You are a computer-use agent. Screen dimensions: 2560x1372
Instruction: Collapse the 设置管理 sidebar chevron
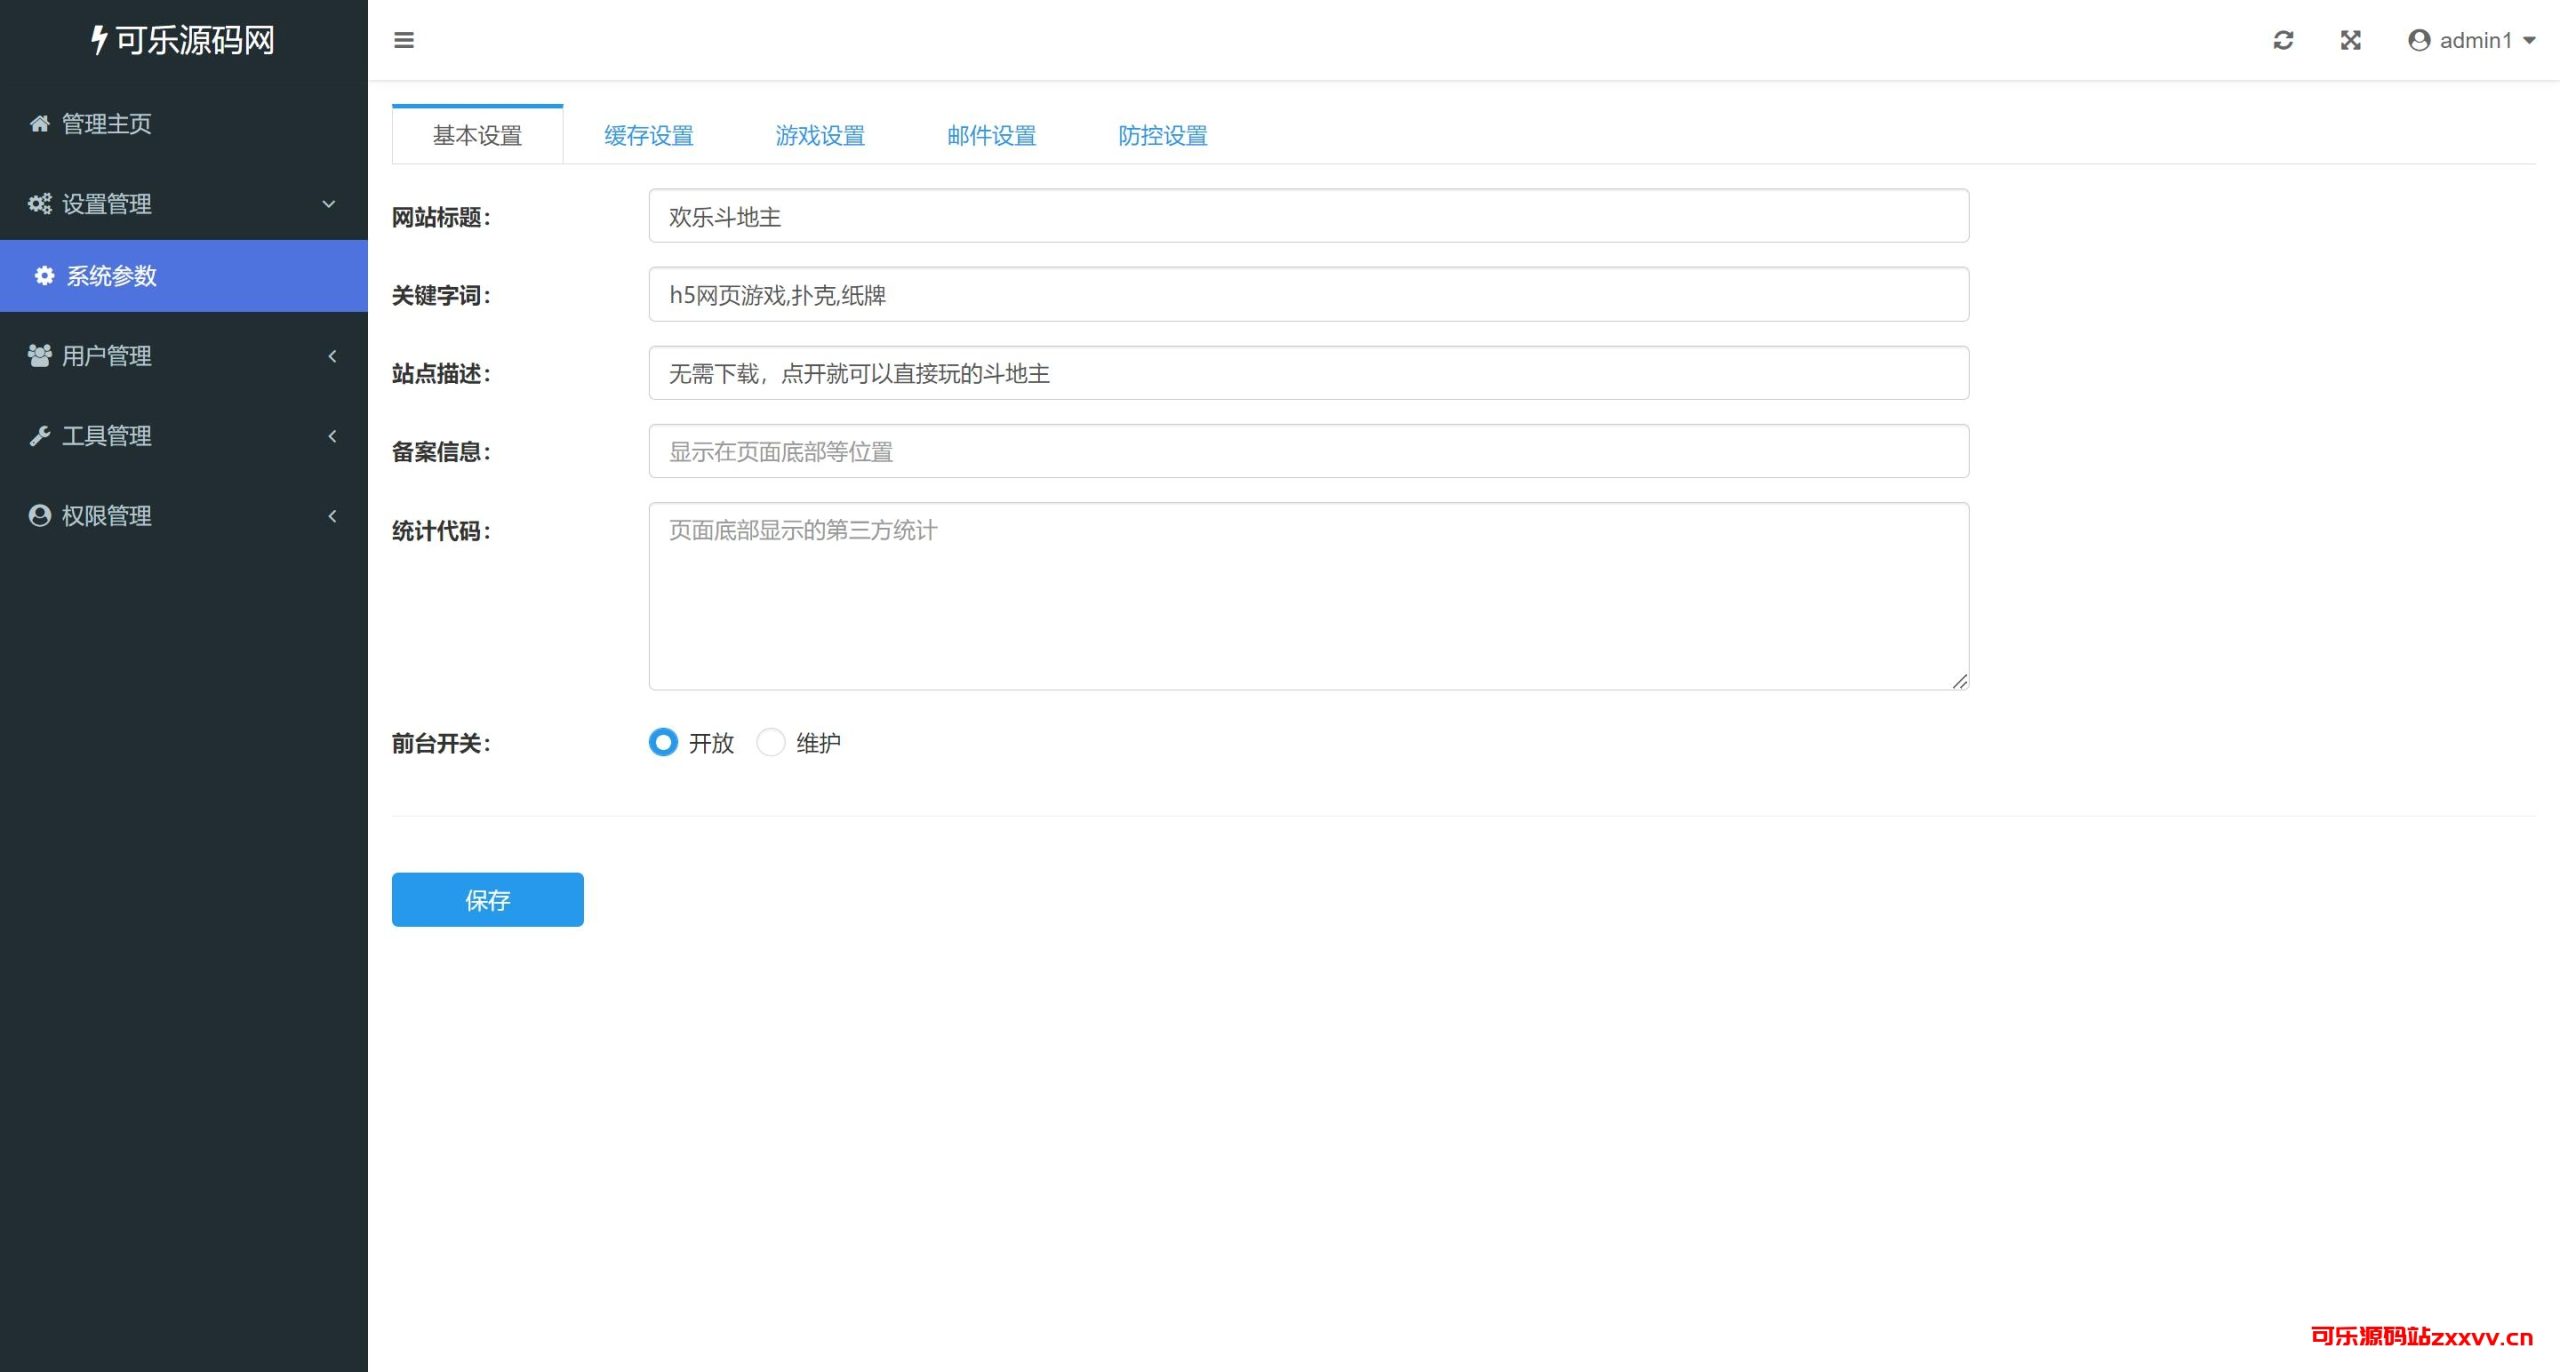[x=328, y=204]
